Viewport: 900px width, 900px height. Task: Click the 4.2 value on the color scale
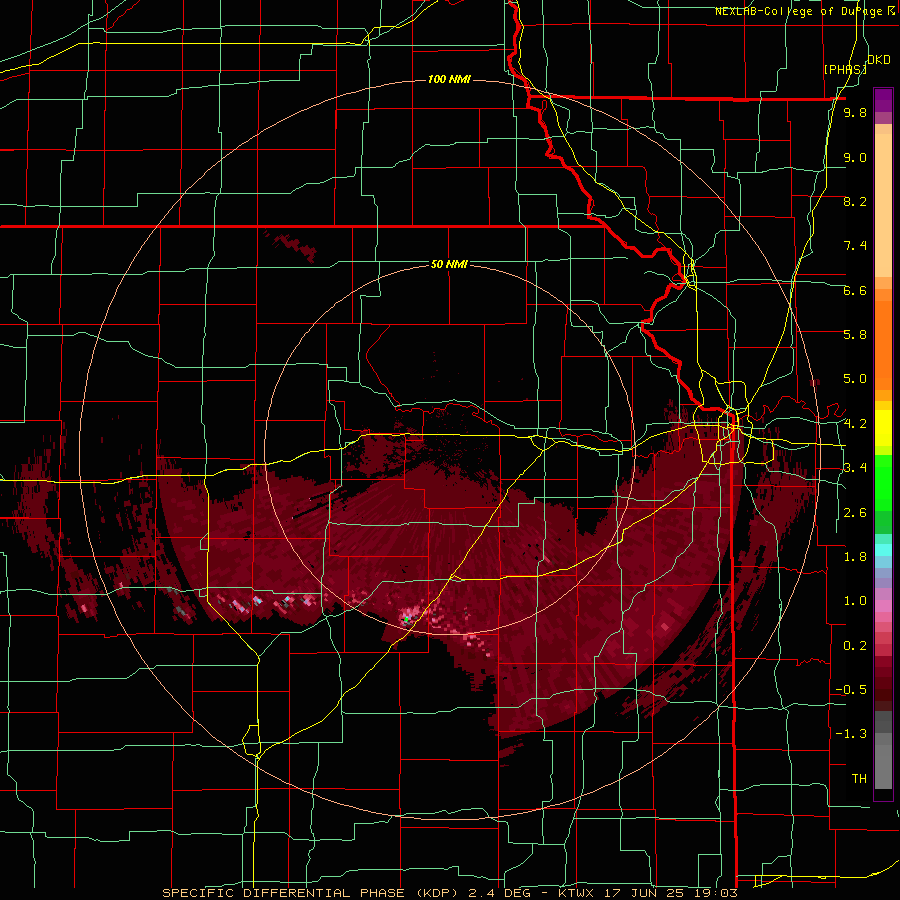pyautogui.click(x=855, y=424)
